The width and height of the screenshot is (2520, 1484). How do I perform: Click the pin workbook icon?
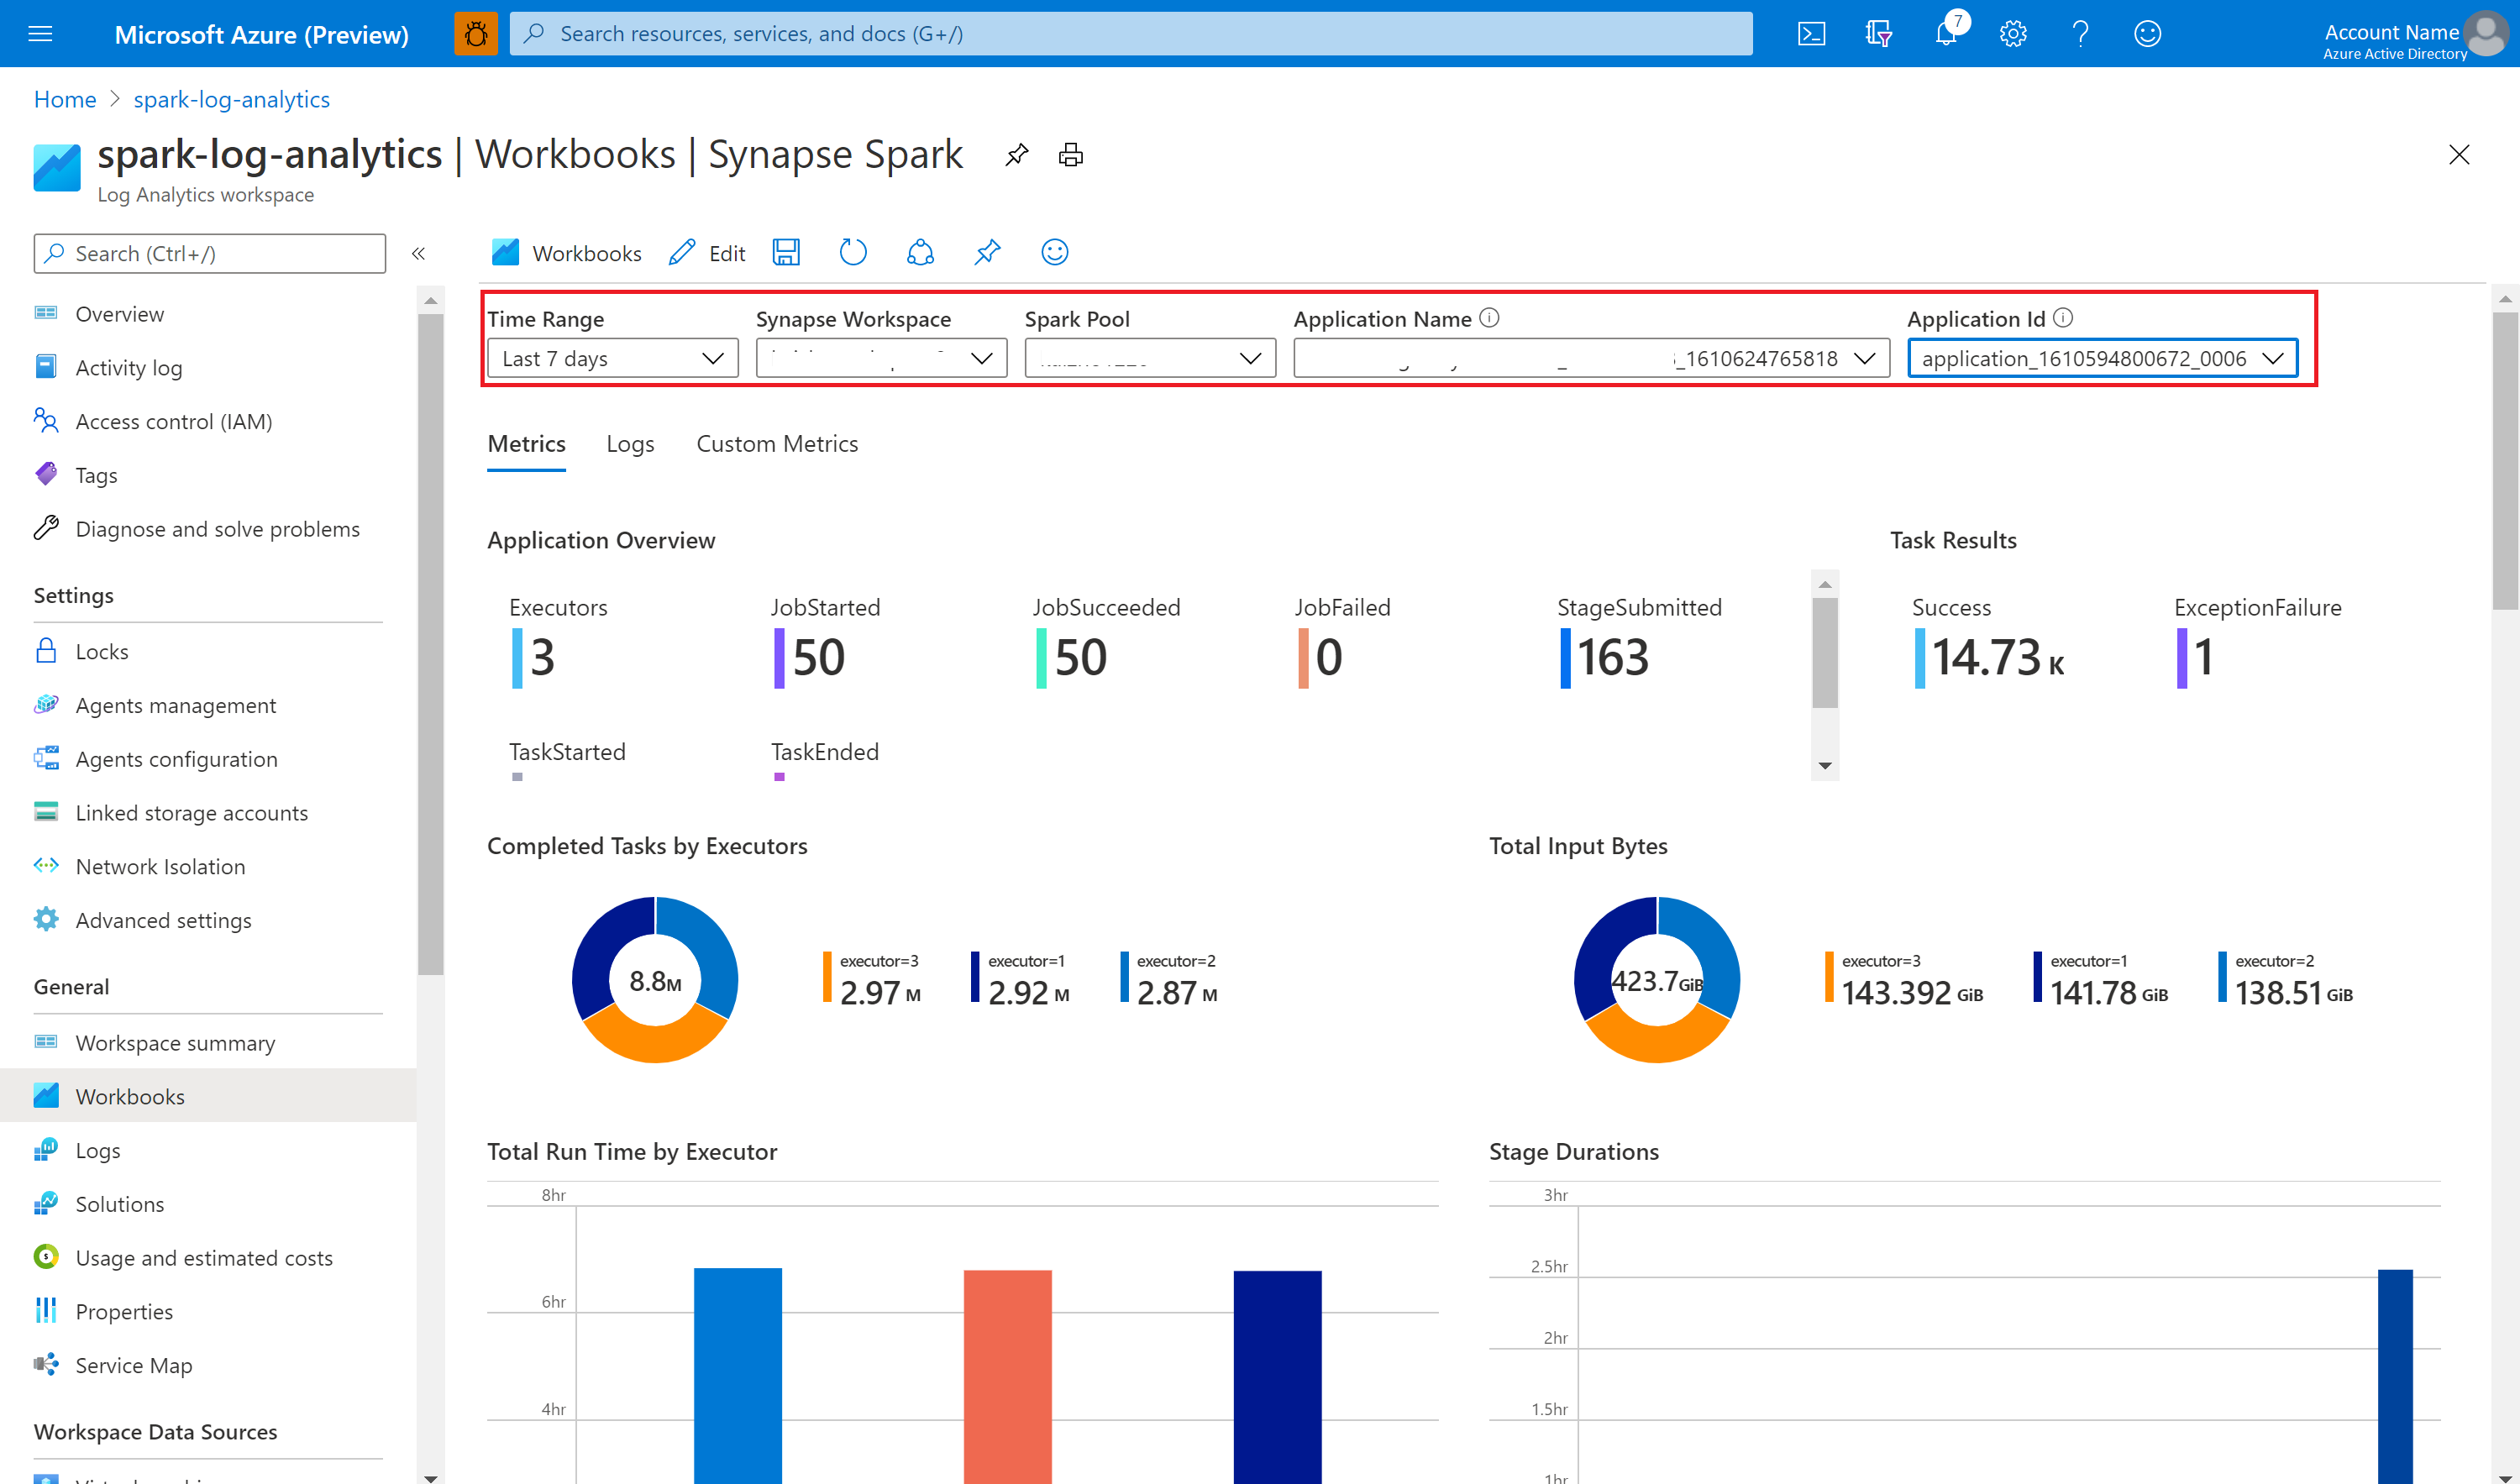(x=986, y=253)
